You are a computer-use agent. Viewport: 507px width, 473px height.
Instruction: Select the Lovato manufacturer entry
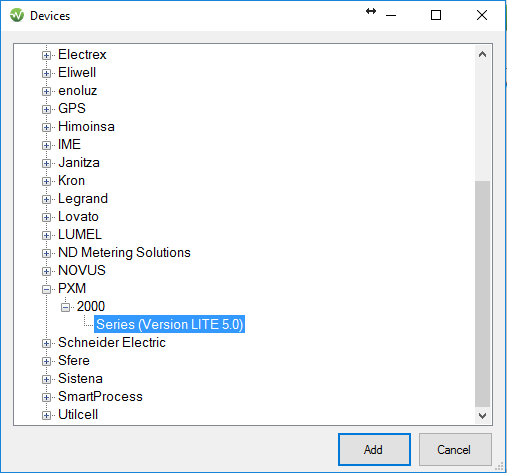point(78,217)
